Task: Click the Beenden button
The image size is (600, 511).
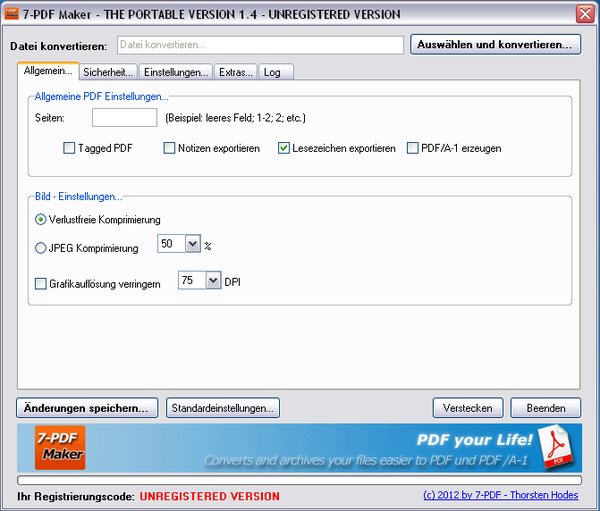Action: click(x=546, y=408)
